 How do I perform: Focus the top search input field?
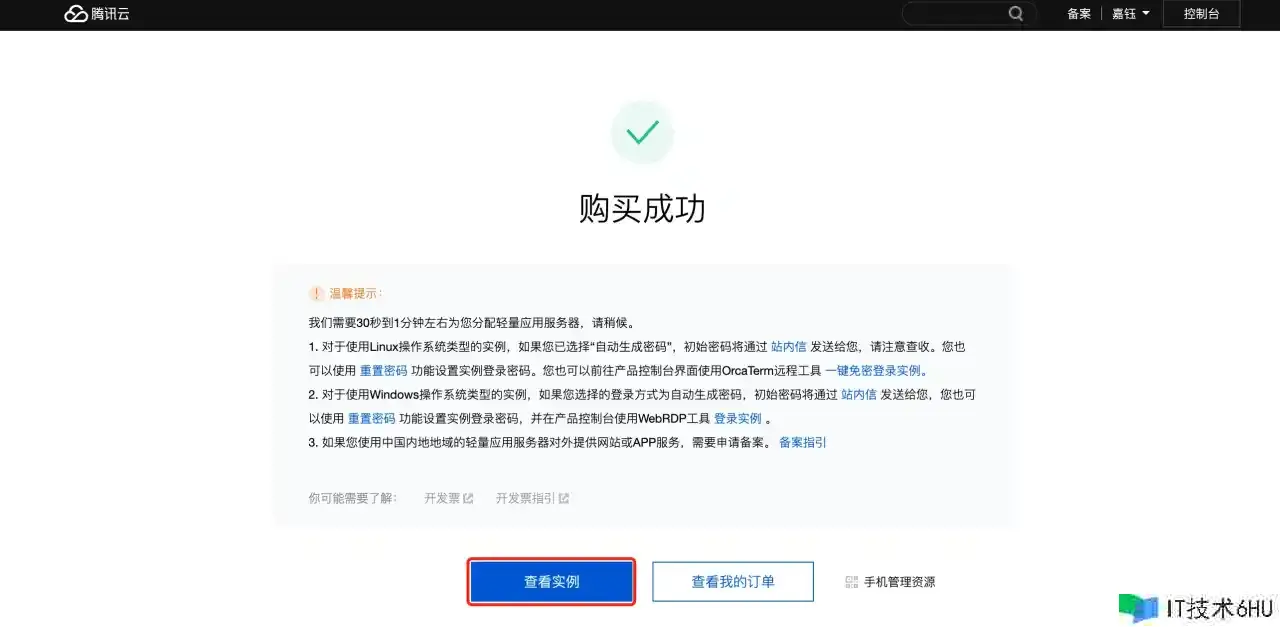pyautogui.click(x=955, y=14)
